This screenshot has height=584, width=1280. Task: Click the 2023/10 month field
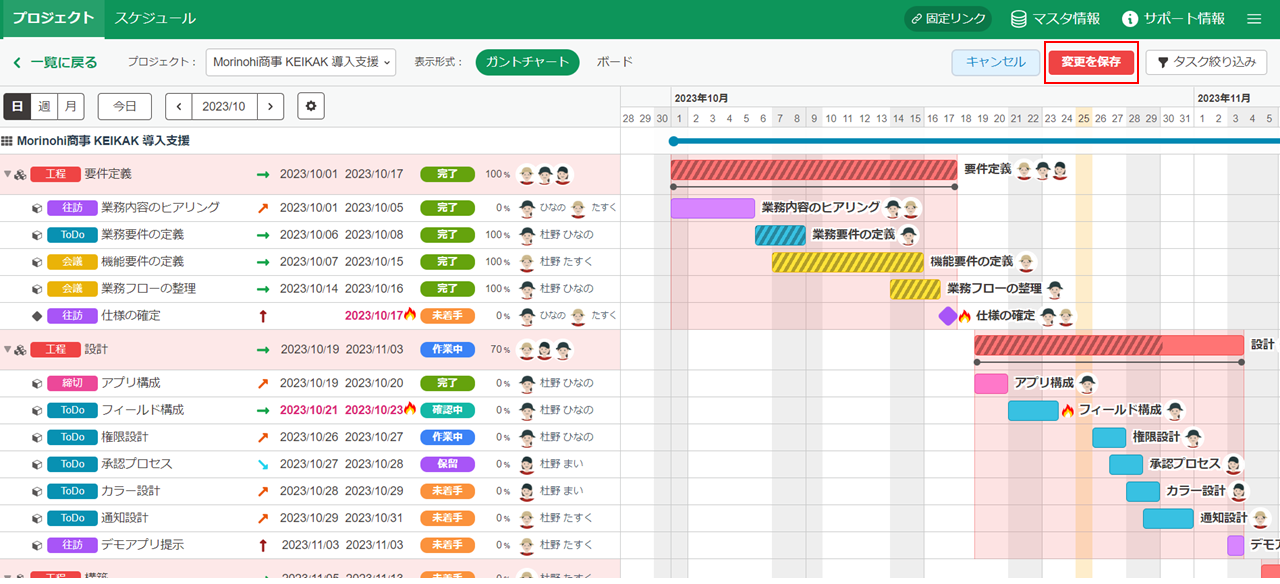(x=225, y=106)
